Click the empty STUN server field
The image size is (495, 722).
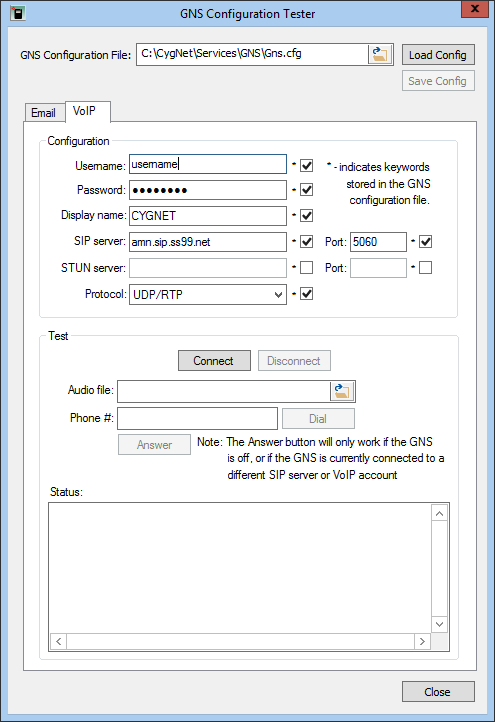208,268
